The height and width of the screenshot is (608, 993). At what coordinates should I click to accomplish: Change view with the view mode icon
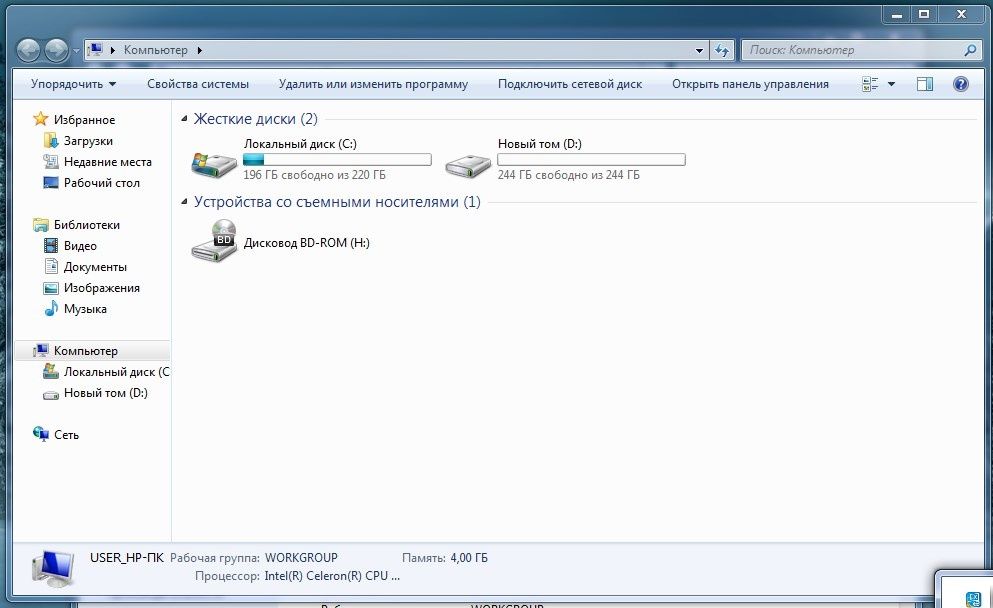click(870, 84)
